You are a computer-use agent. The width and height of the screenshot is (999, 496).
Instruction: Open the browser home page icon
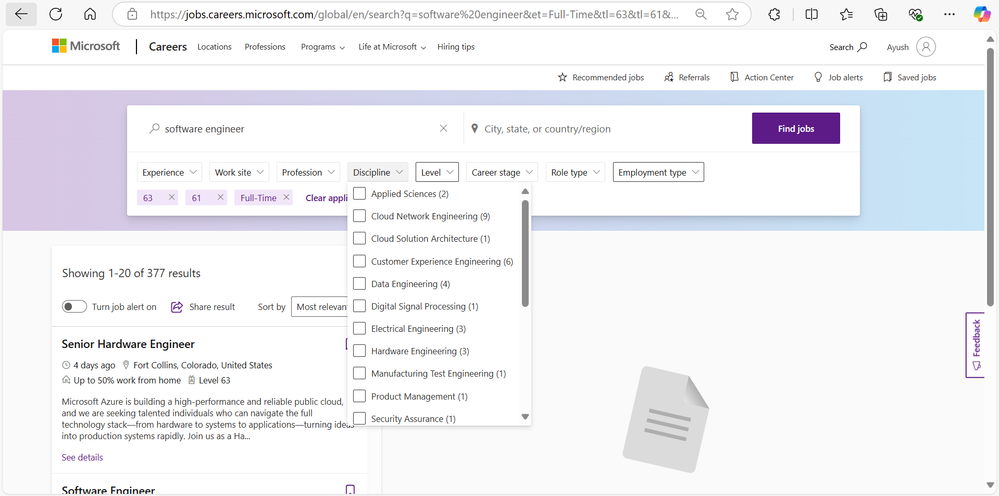click(90, 14)
